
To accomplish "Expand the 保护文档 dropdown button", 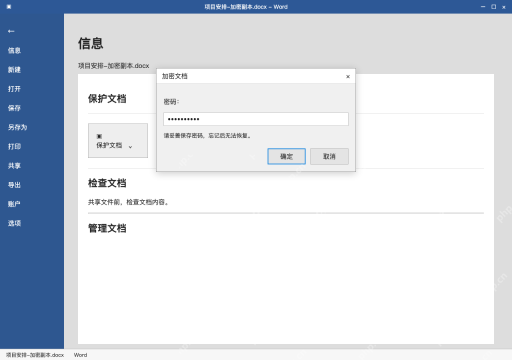I will (118, 140).
